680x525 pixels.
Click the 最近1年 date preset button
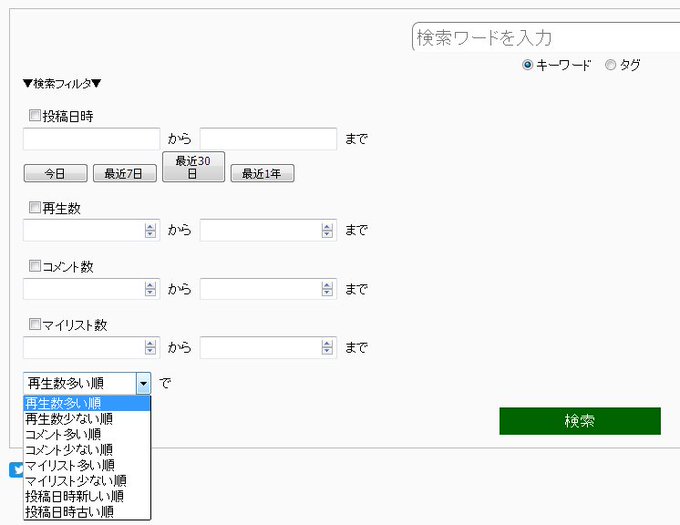click(x=262, y=173)
